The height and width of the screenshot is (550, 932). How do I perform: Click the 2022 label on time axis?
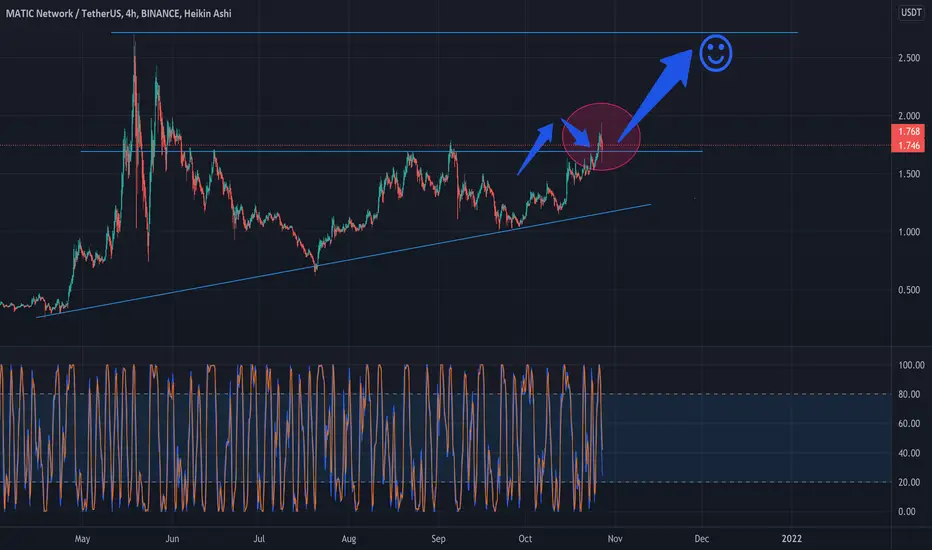coord(792,539)
